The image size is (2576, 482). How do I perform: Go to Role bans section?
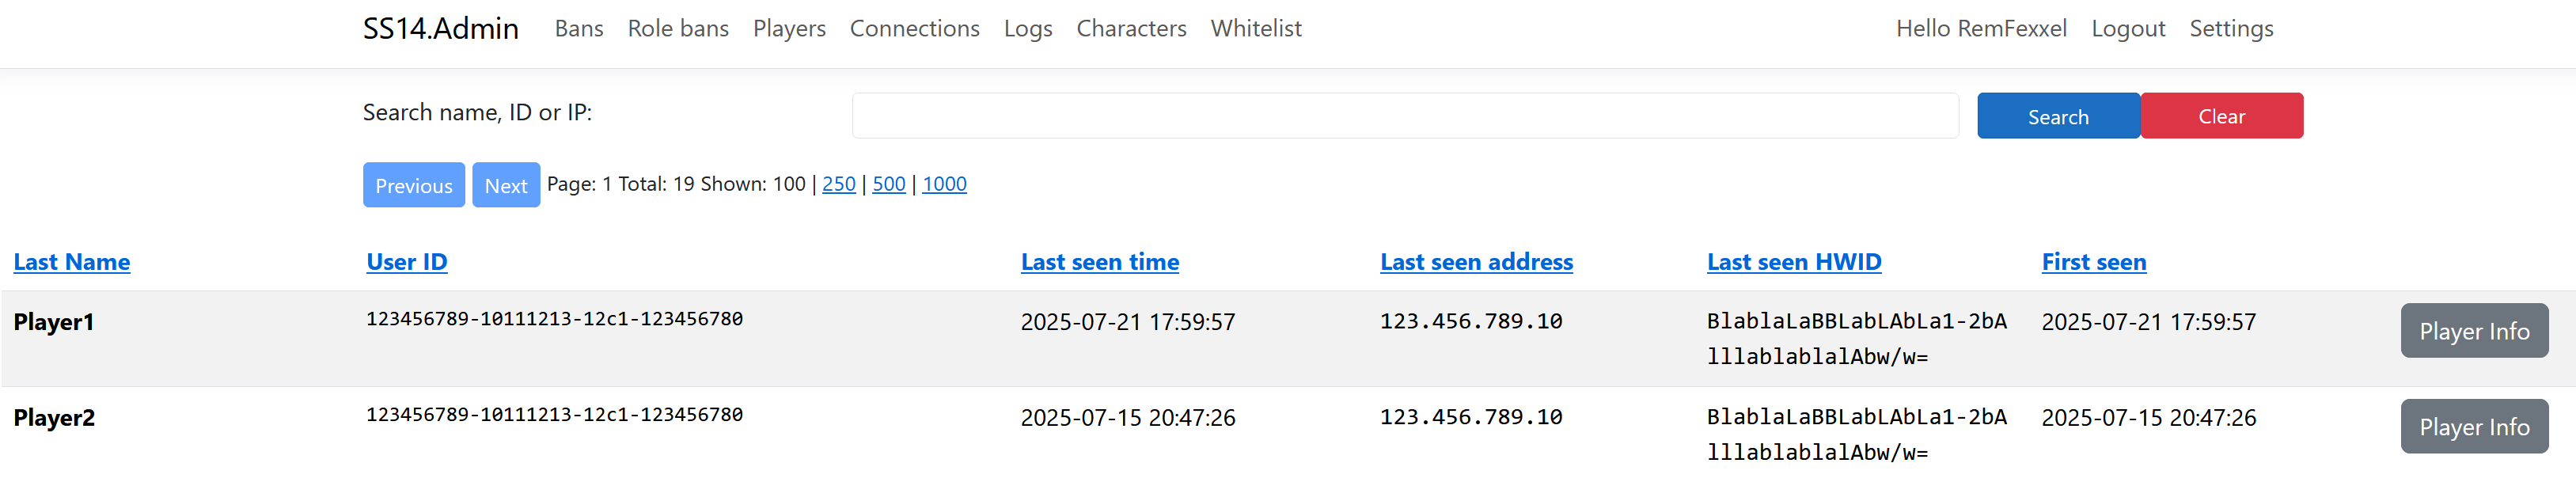pyautogui.click(x=678, y=29)
